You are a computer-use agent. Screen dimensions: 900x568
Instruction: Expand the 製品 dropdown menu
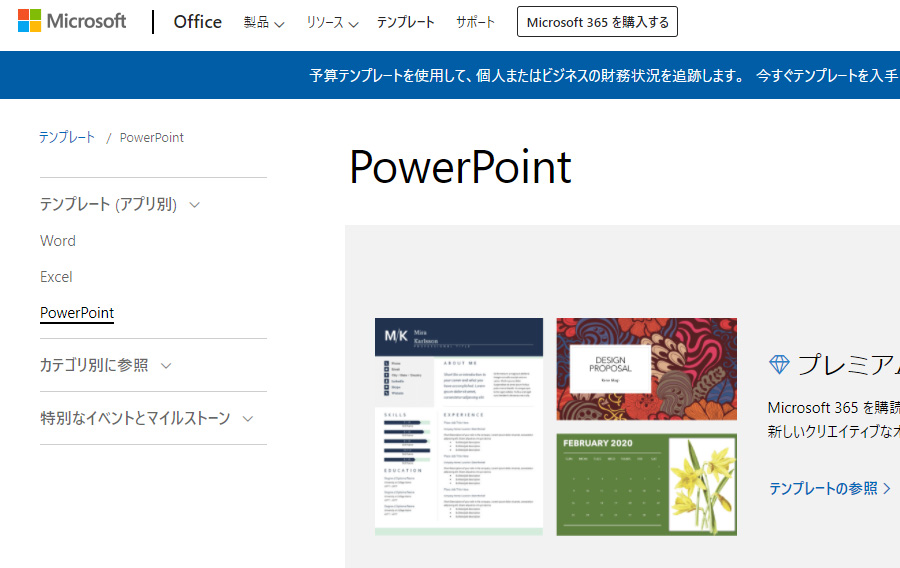264,22
